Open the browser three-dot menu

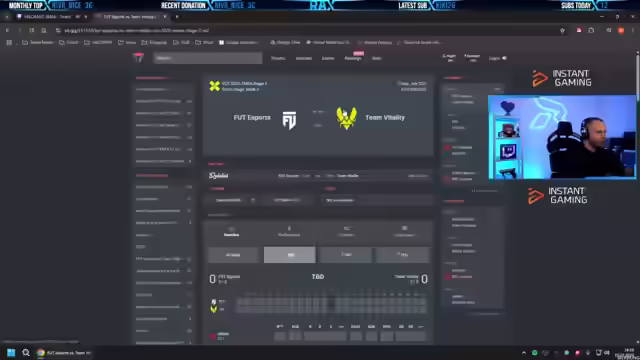[x=633, y=31]
